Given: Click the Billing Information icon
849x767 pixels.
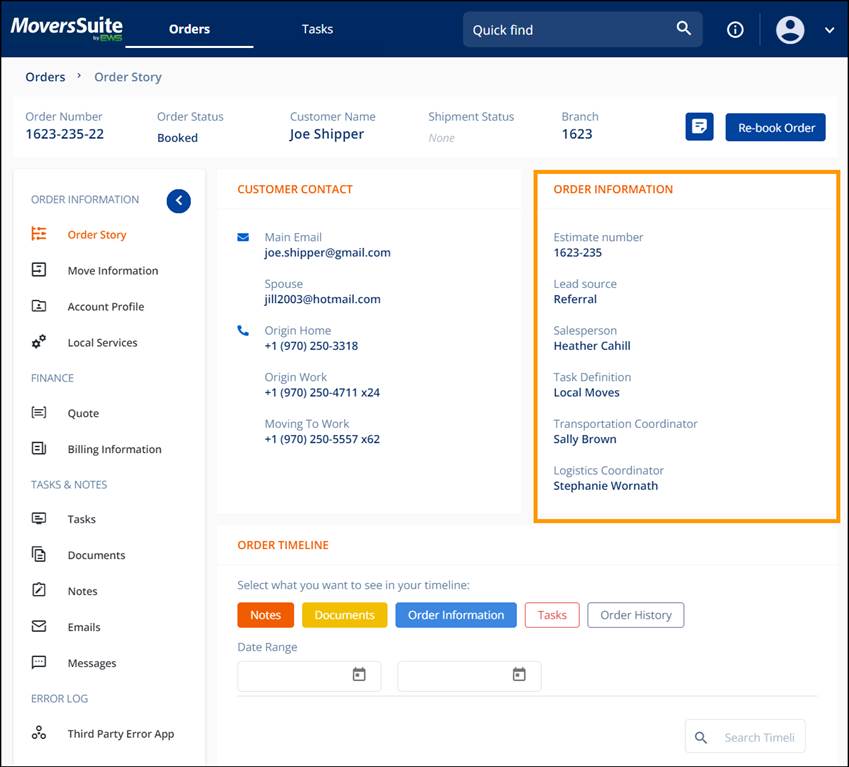Looking at the screenshot, I should pyautogui.click(x=39, y=449).
